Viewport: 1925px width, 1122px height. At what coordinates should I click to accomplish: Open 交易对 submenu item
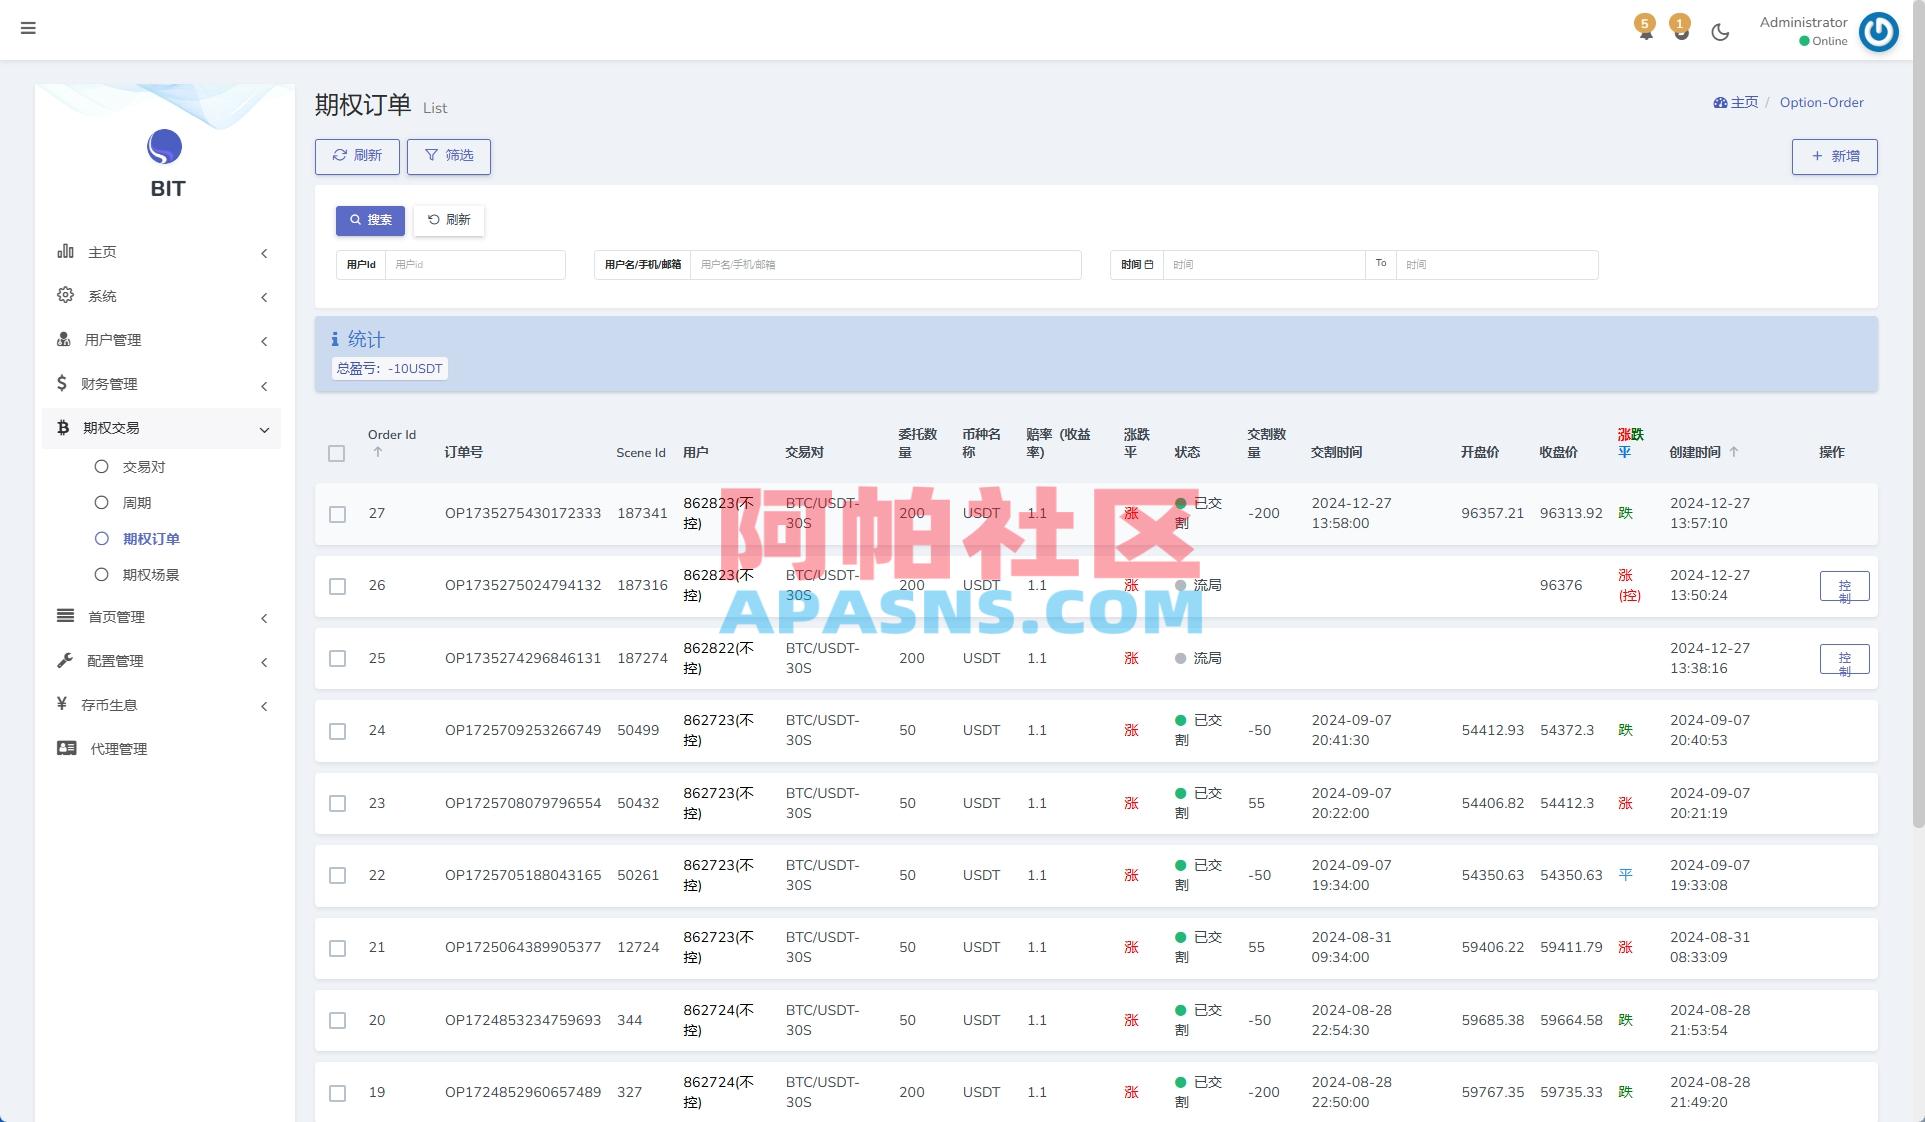pos(143,467)
